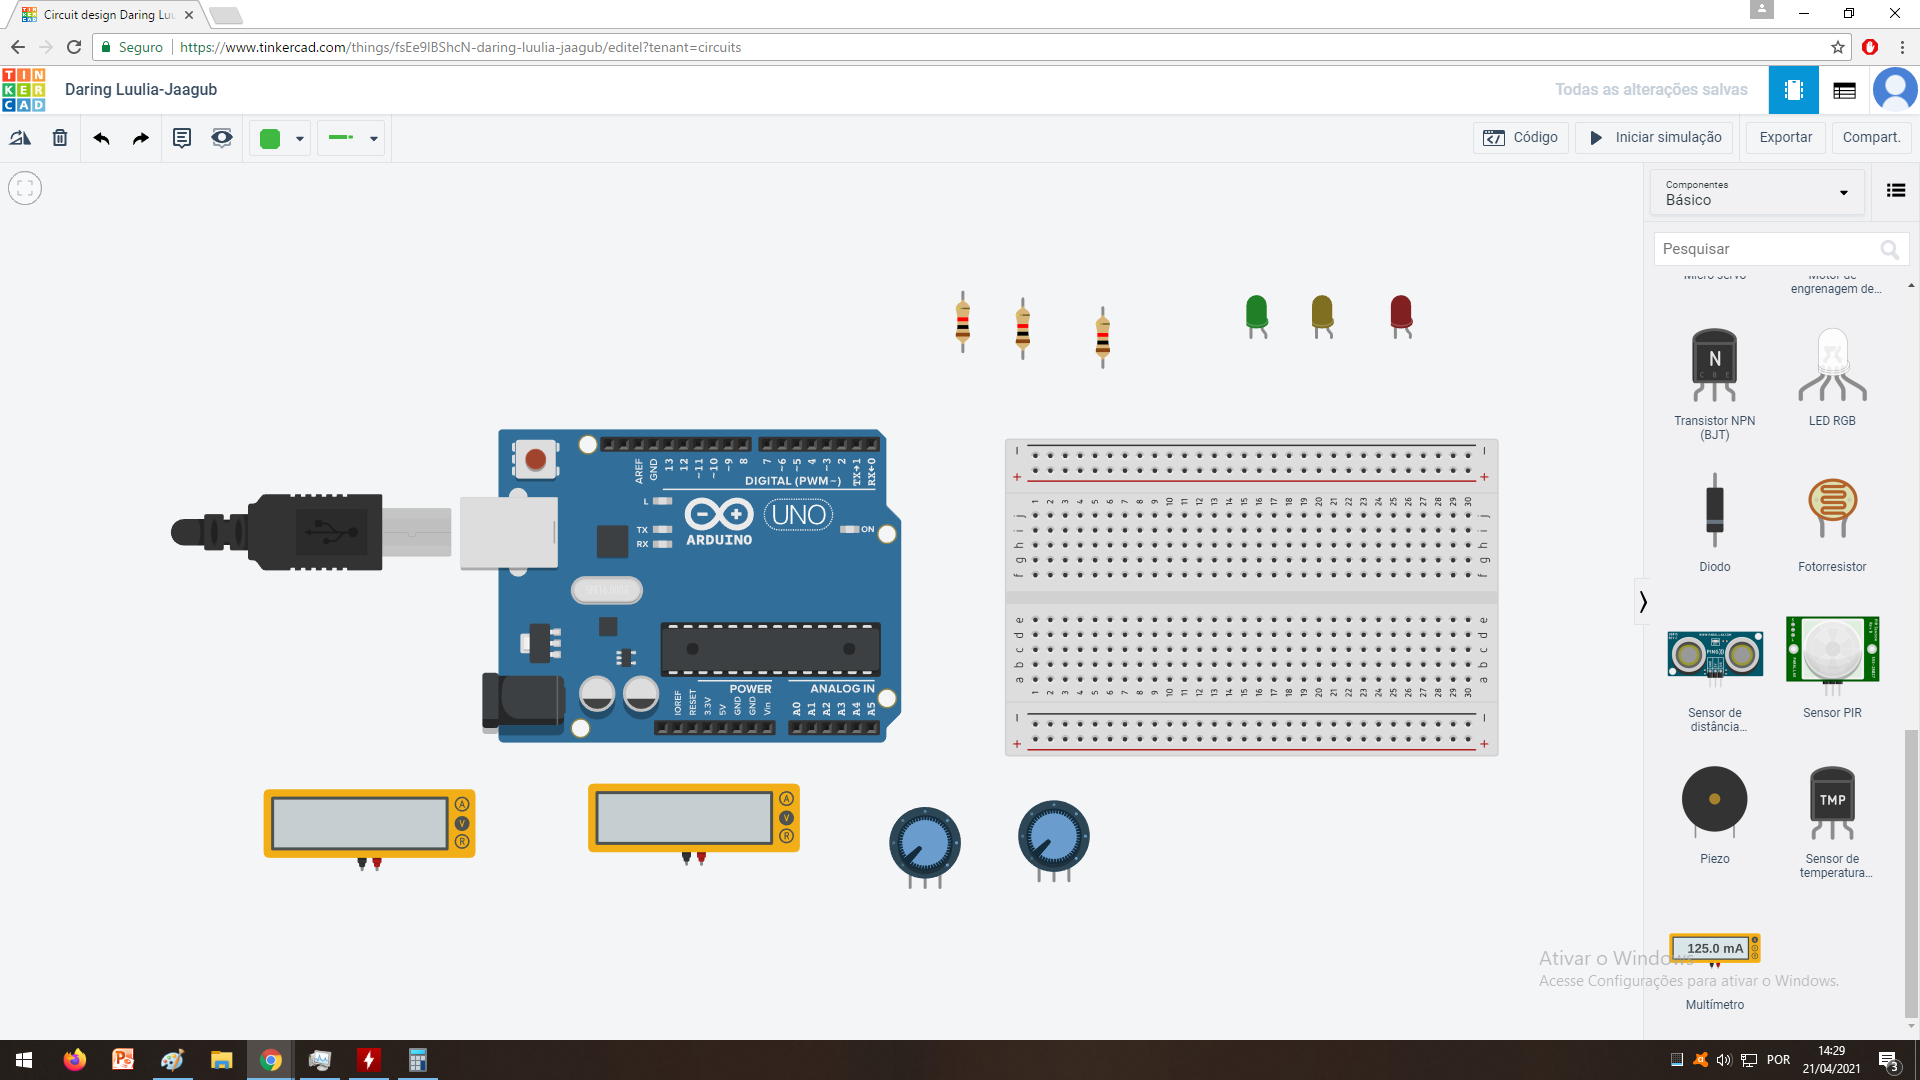The width and height of the screenshot is (1920, 1080).
Task: Open the Tinkercad home logo
Action: click(x=24, y=89)
